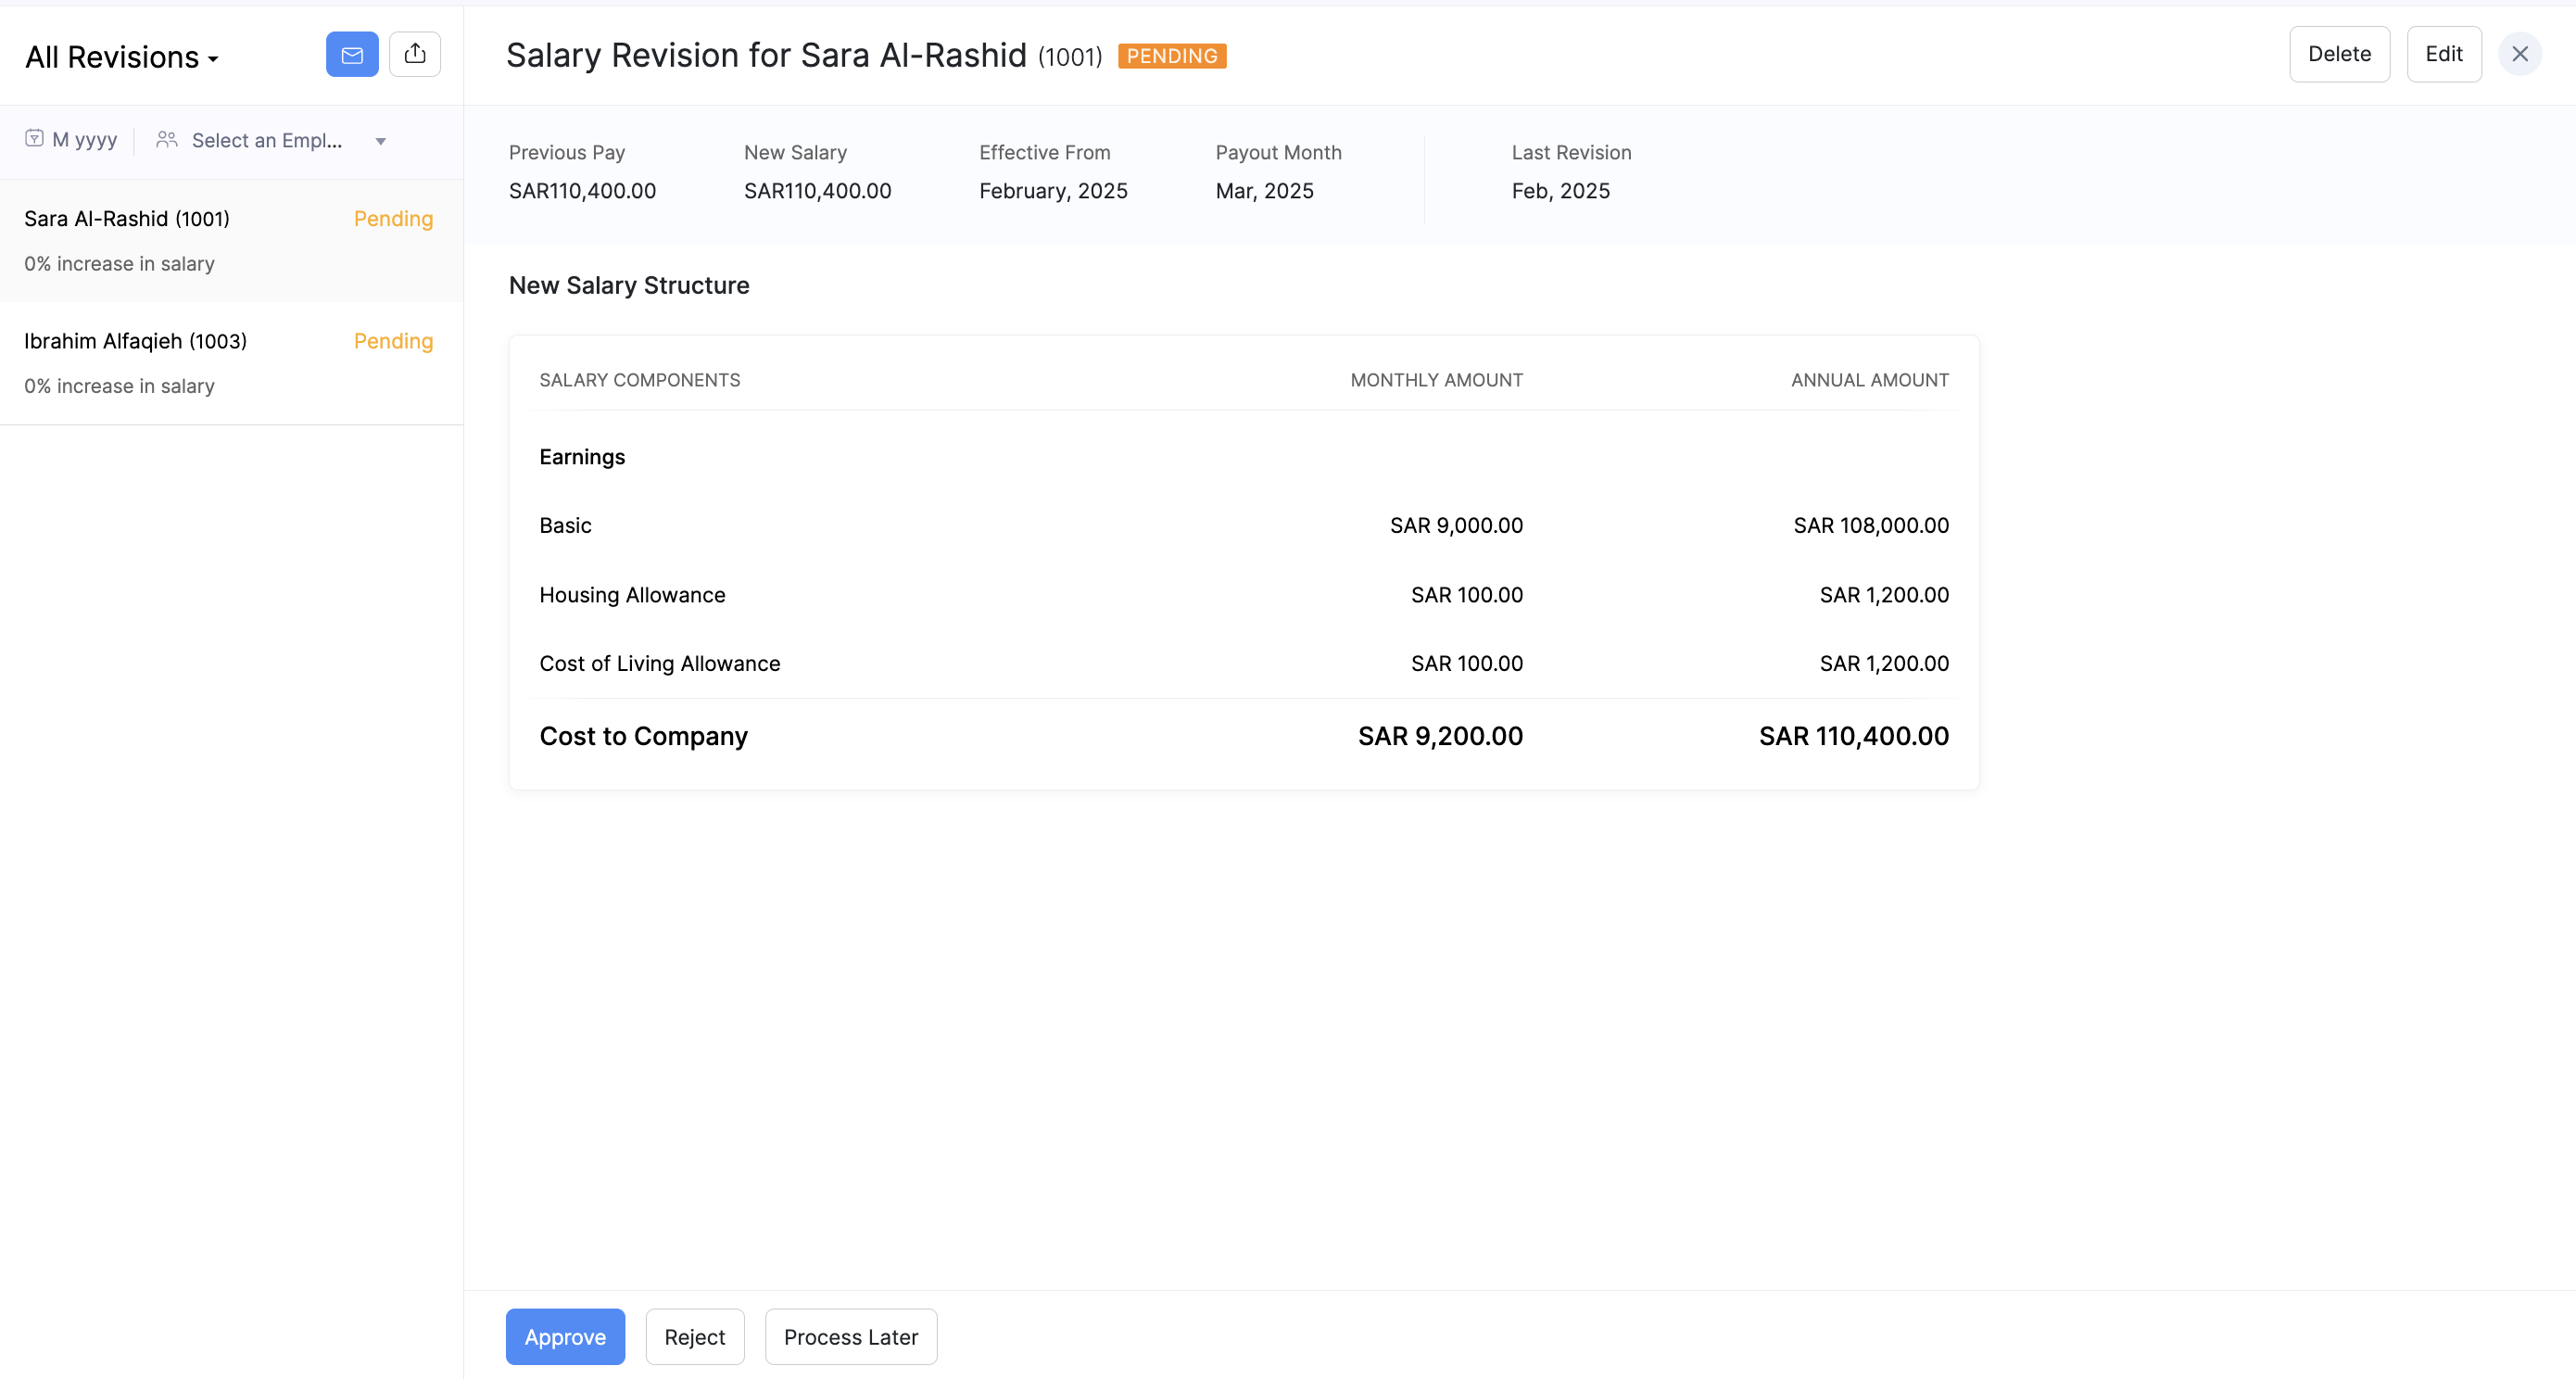Screen dimensions: 2576x1379
Task: Expand the Select an Employee dropdown arrow
Action: click(380, 141)
